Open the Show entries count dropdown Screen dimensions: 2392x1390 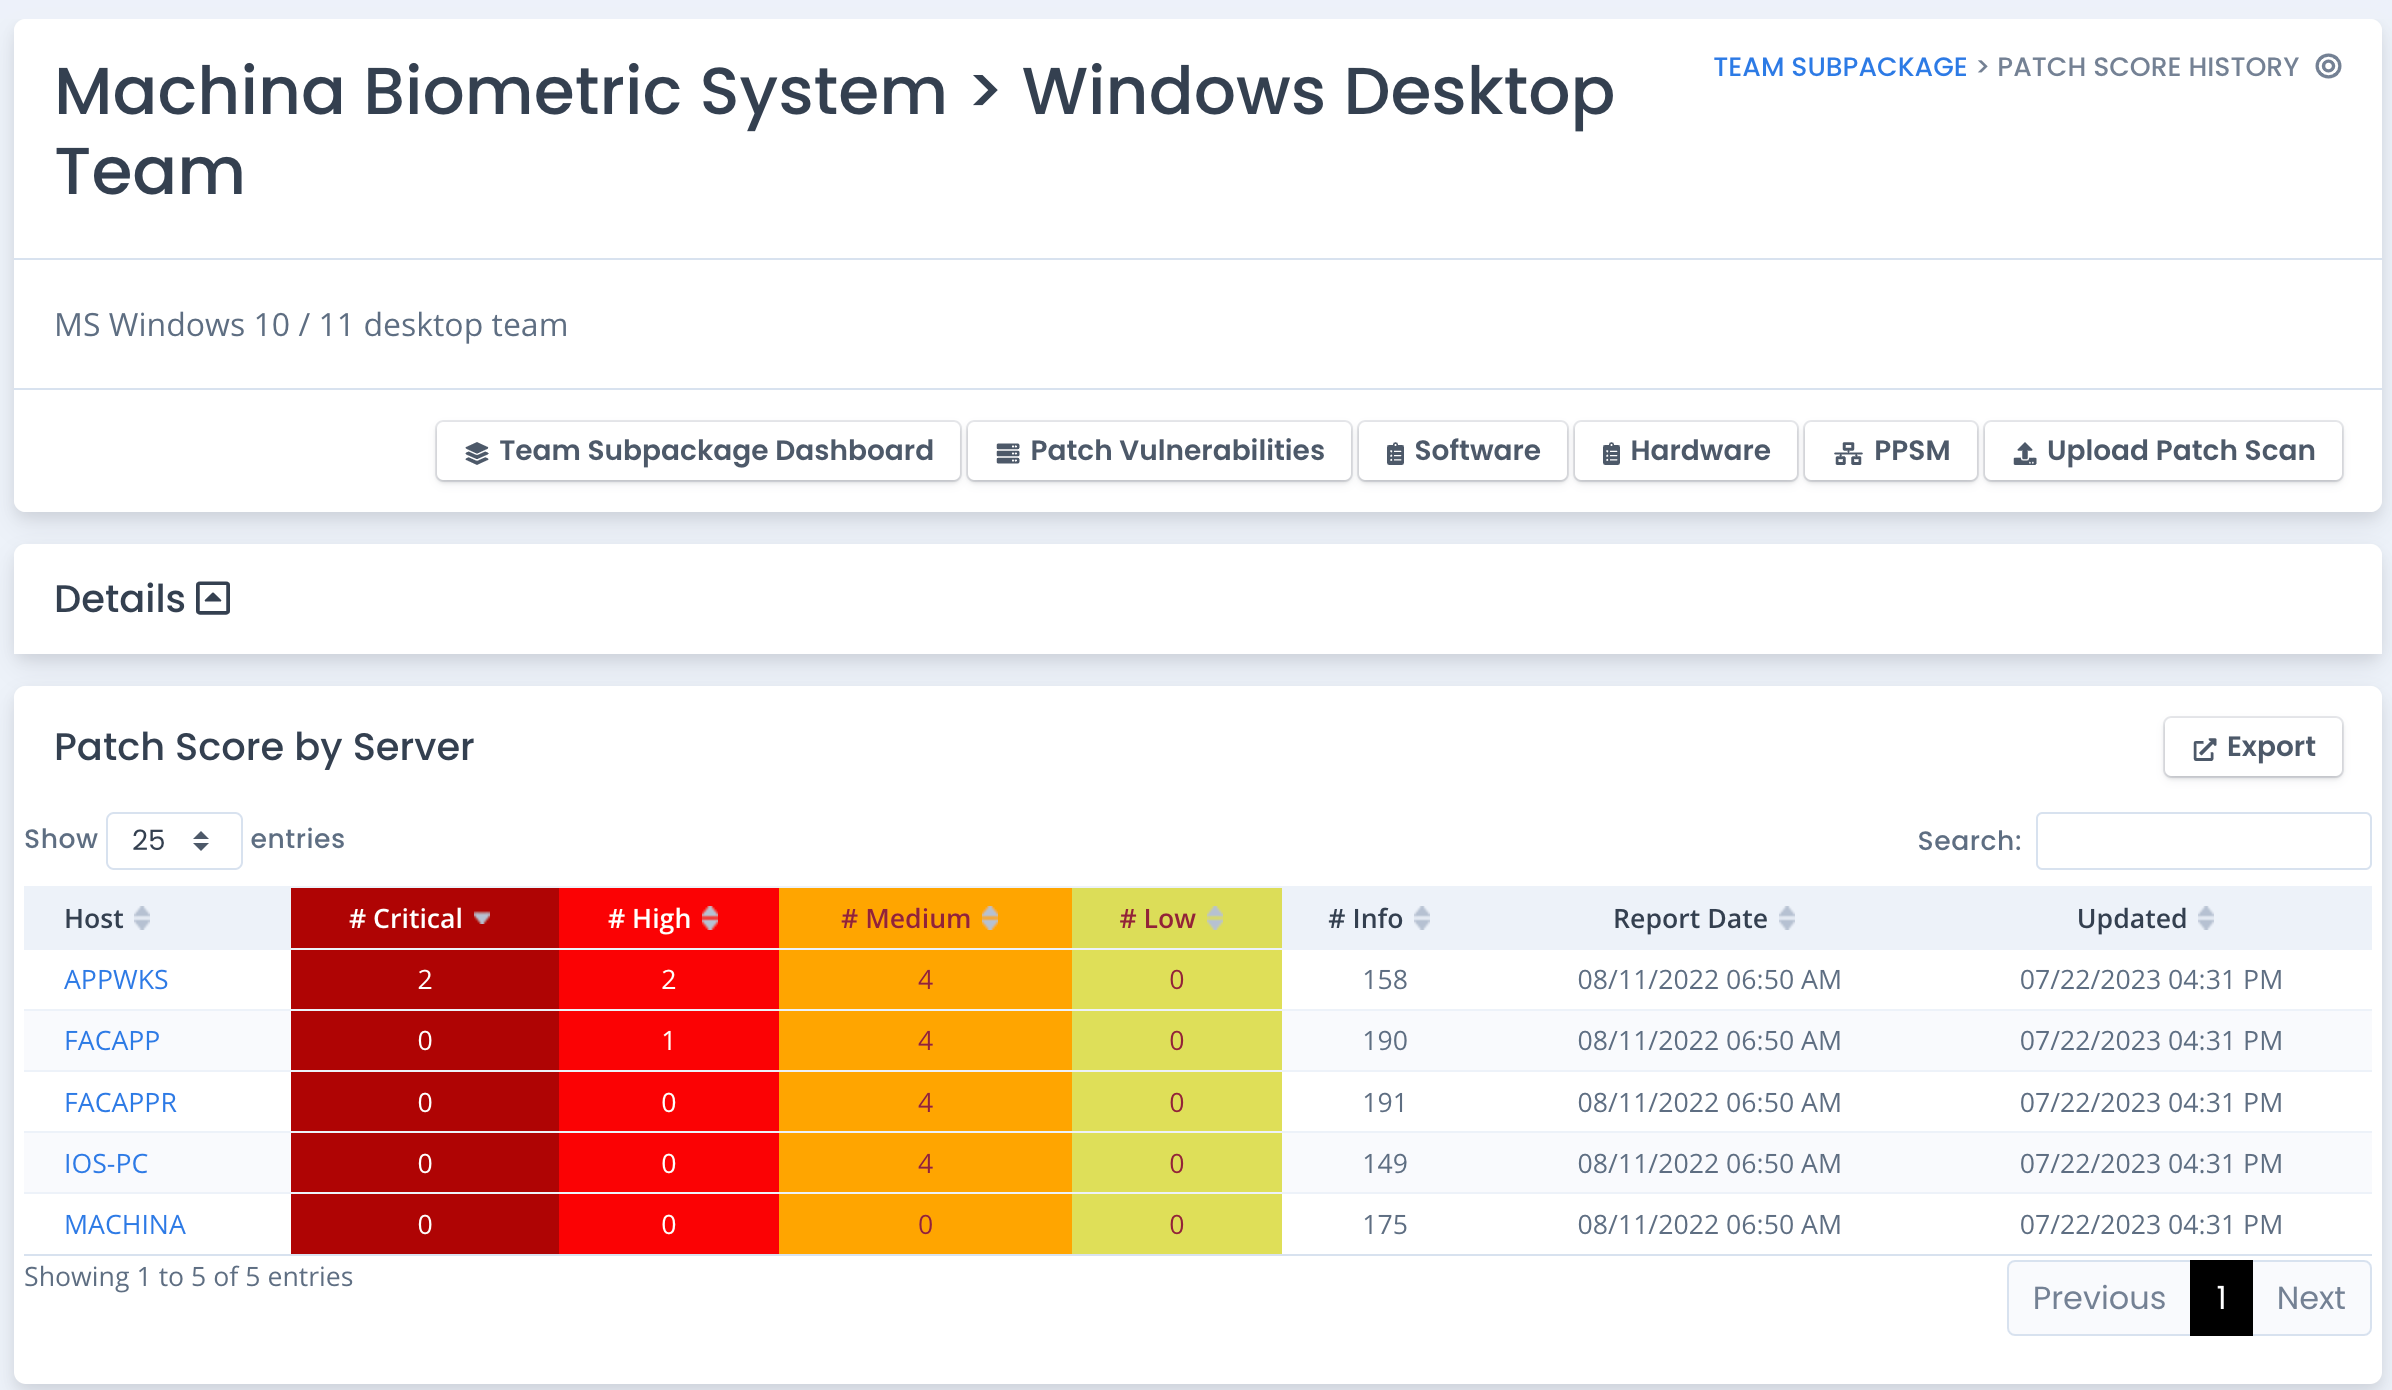pos(174,840)
